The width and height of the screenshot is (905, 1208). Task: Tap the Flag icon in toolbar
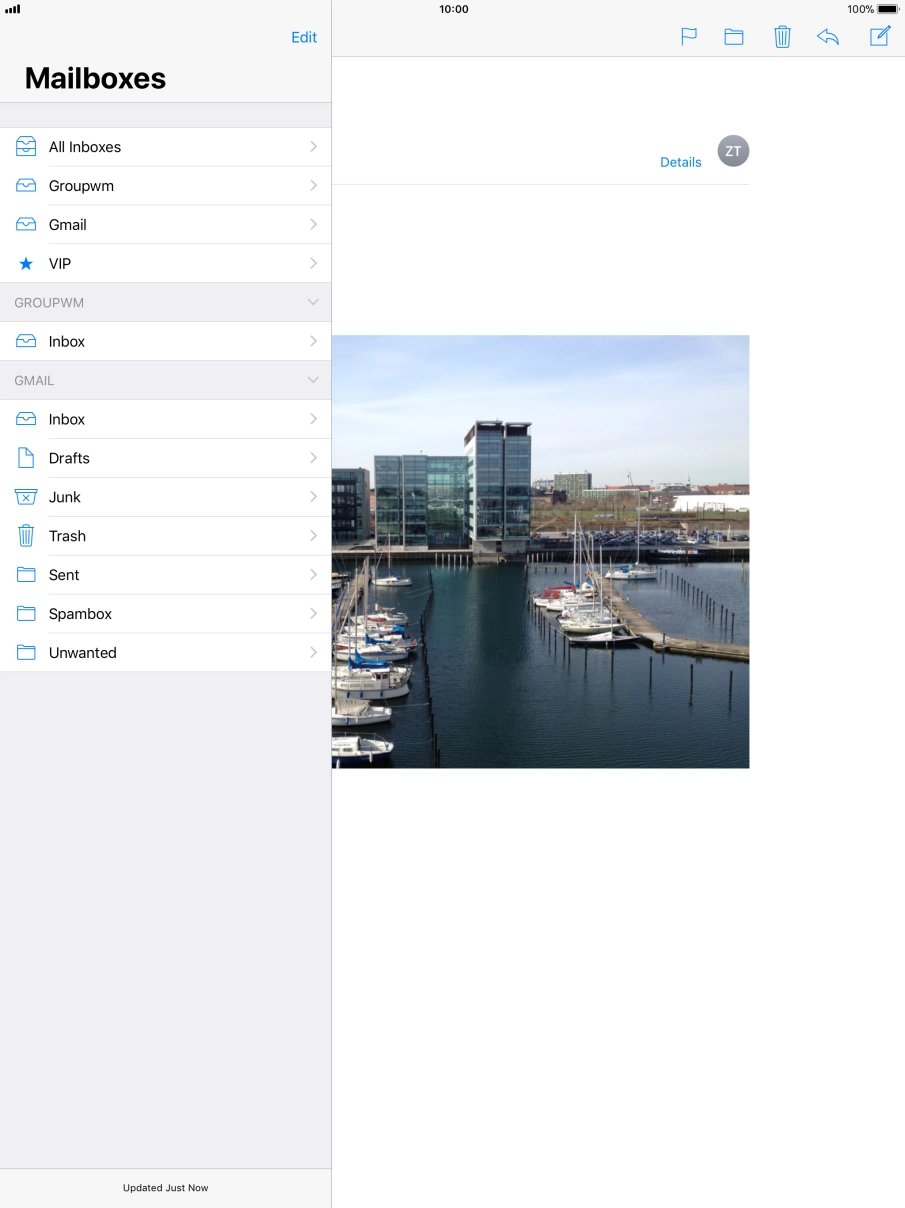(689, 37)
